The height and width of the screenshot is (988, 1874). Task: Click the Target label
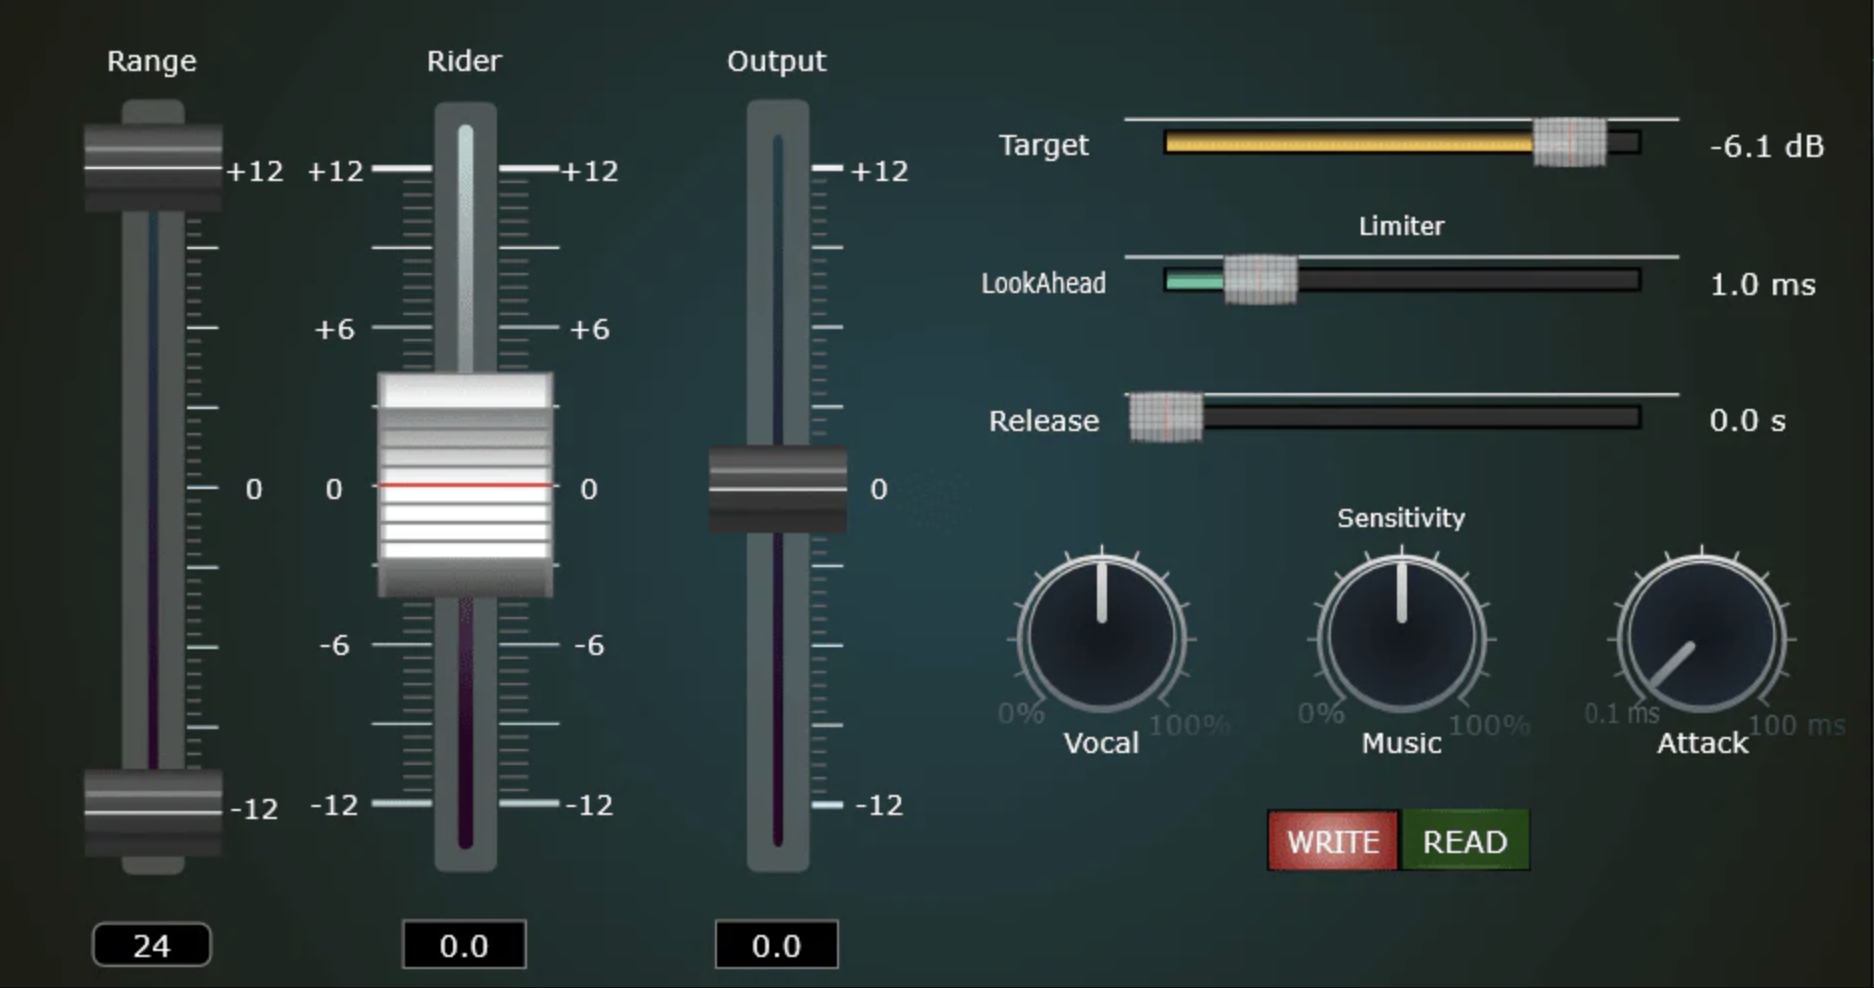click(x=1043, y=146)
